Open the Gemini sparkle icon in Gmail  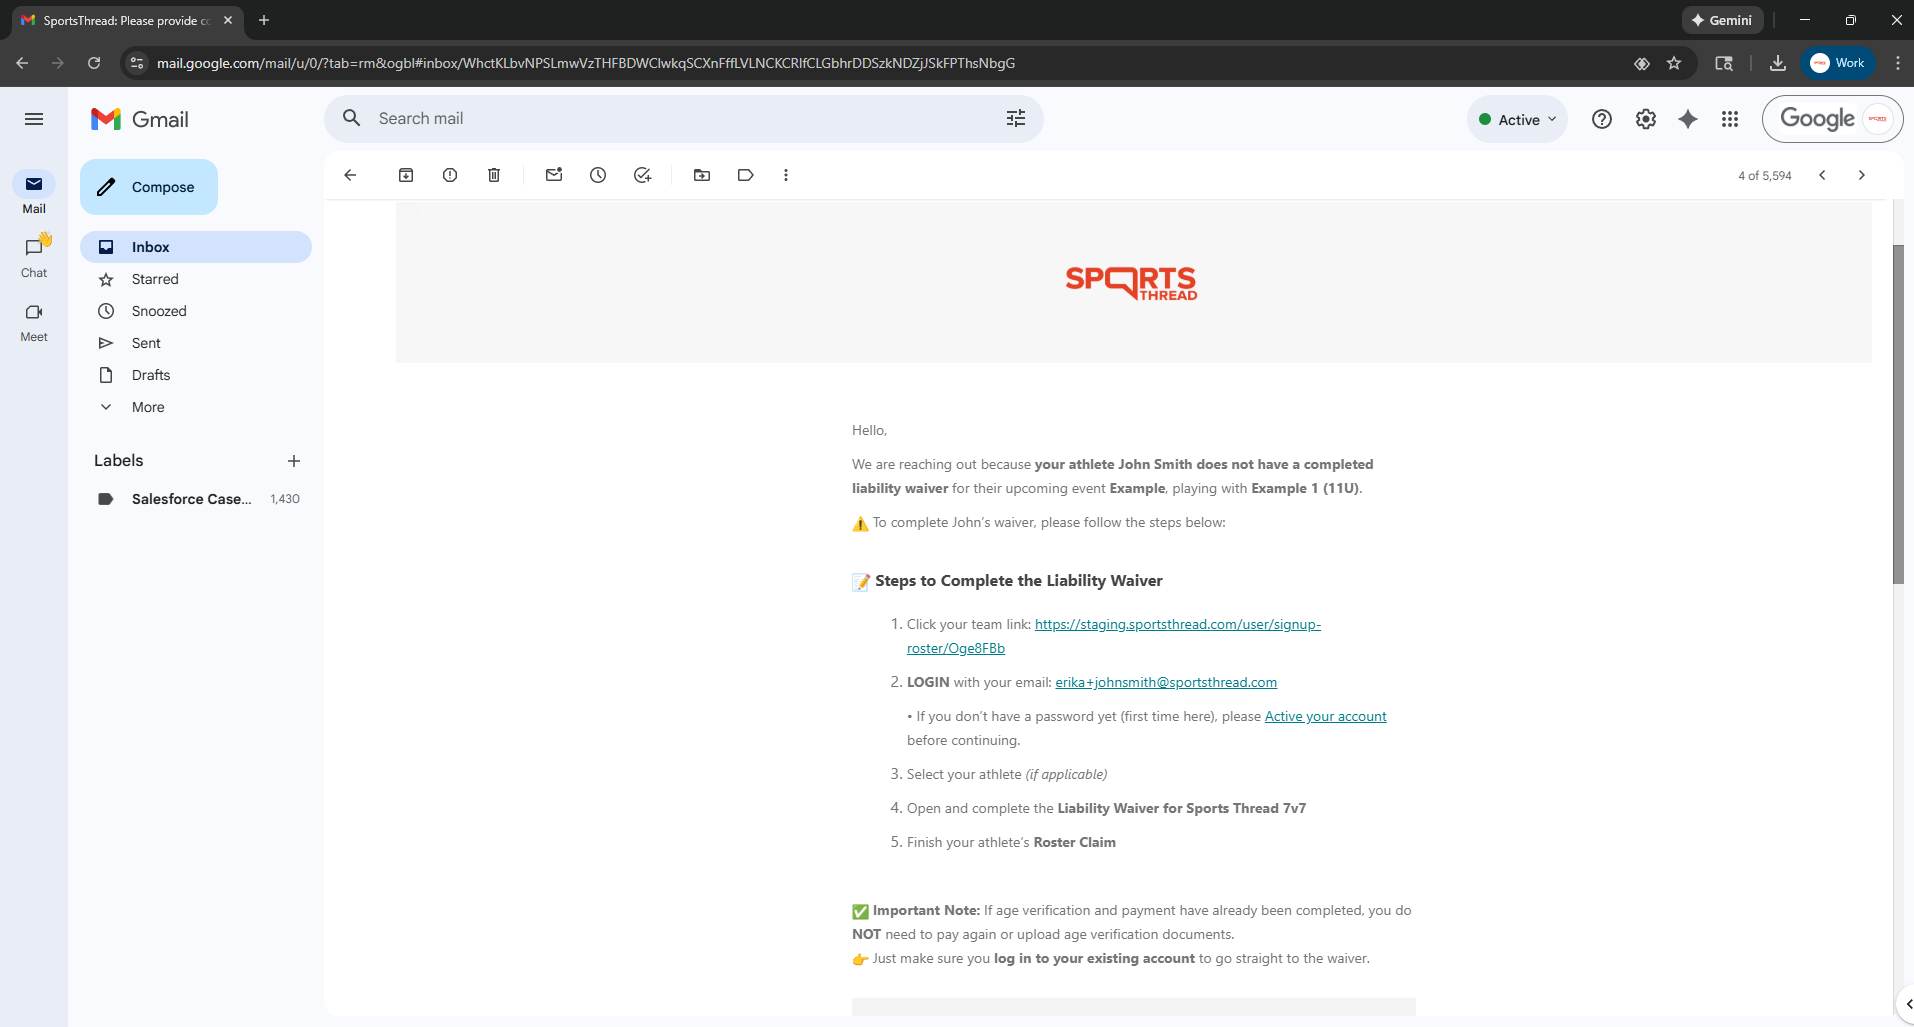click(x=1688, y=119)
